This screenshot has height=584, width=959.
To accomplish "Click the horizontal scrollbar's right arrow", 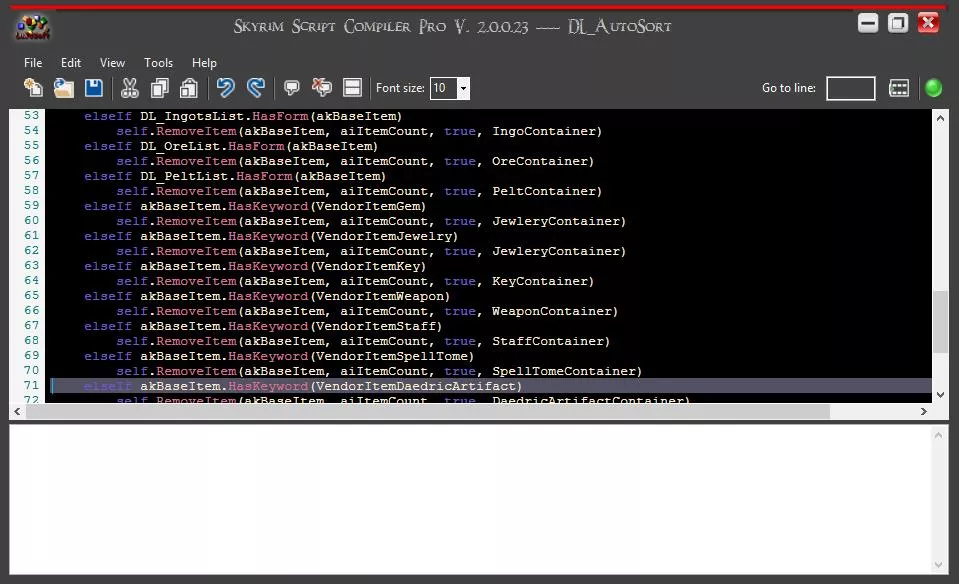I will point(924,412).
